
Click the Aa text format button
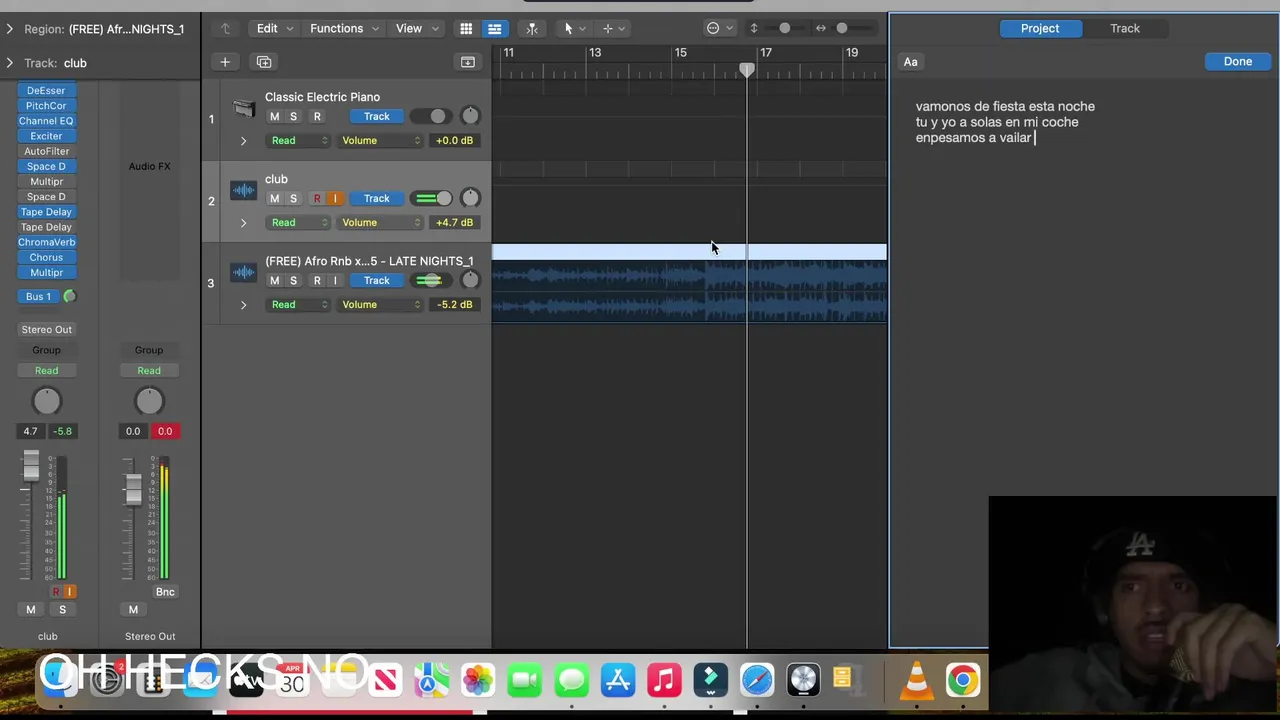[x=910, y=62]
